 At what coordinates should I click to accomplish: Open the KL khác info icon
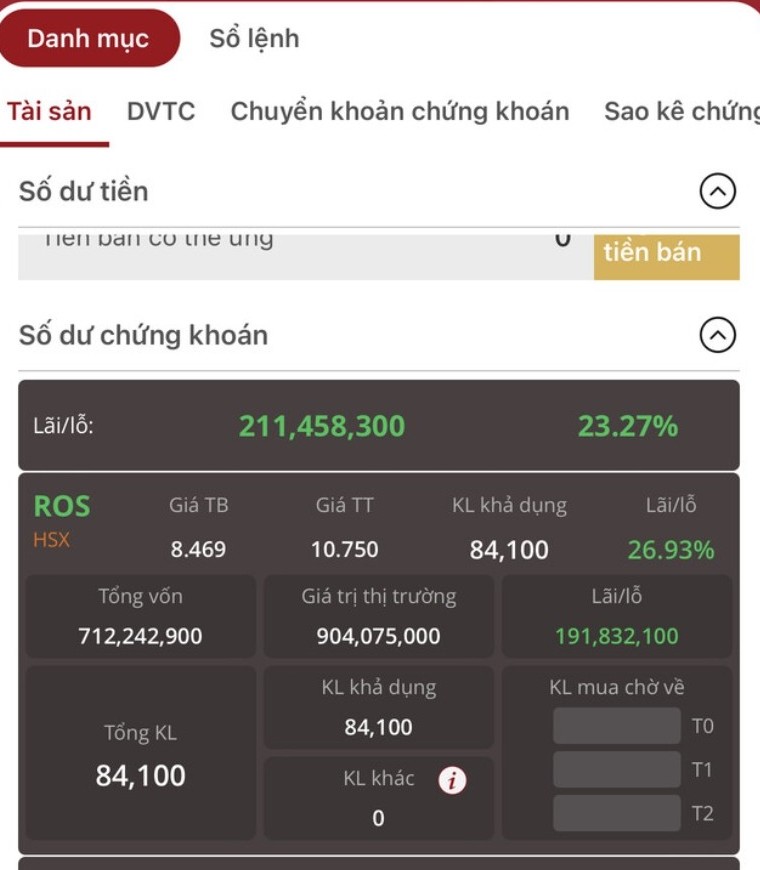click(452, 781)
